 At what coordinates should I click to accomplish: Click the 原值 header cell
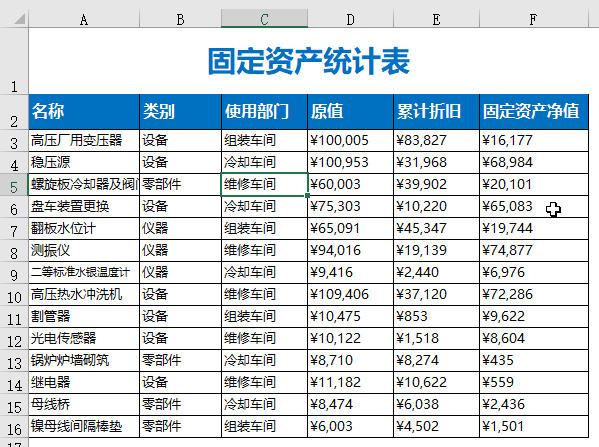click(350, 112)
